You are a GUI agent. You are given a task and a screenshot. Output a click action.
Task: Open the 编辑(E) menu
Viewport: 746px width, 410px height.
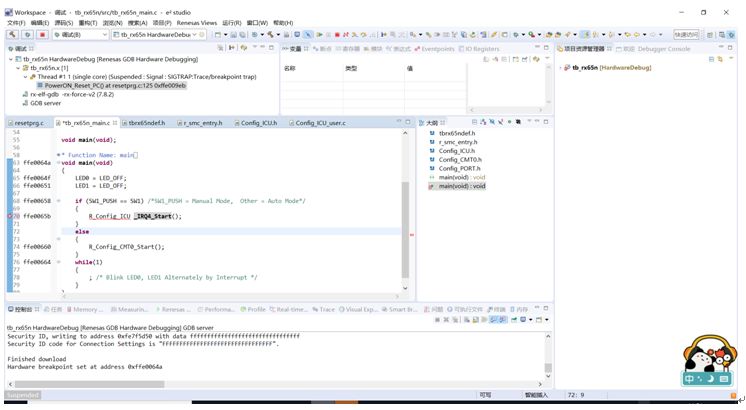(x=40, y=23)
